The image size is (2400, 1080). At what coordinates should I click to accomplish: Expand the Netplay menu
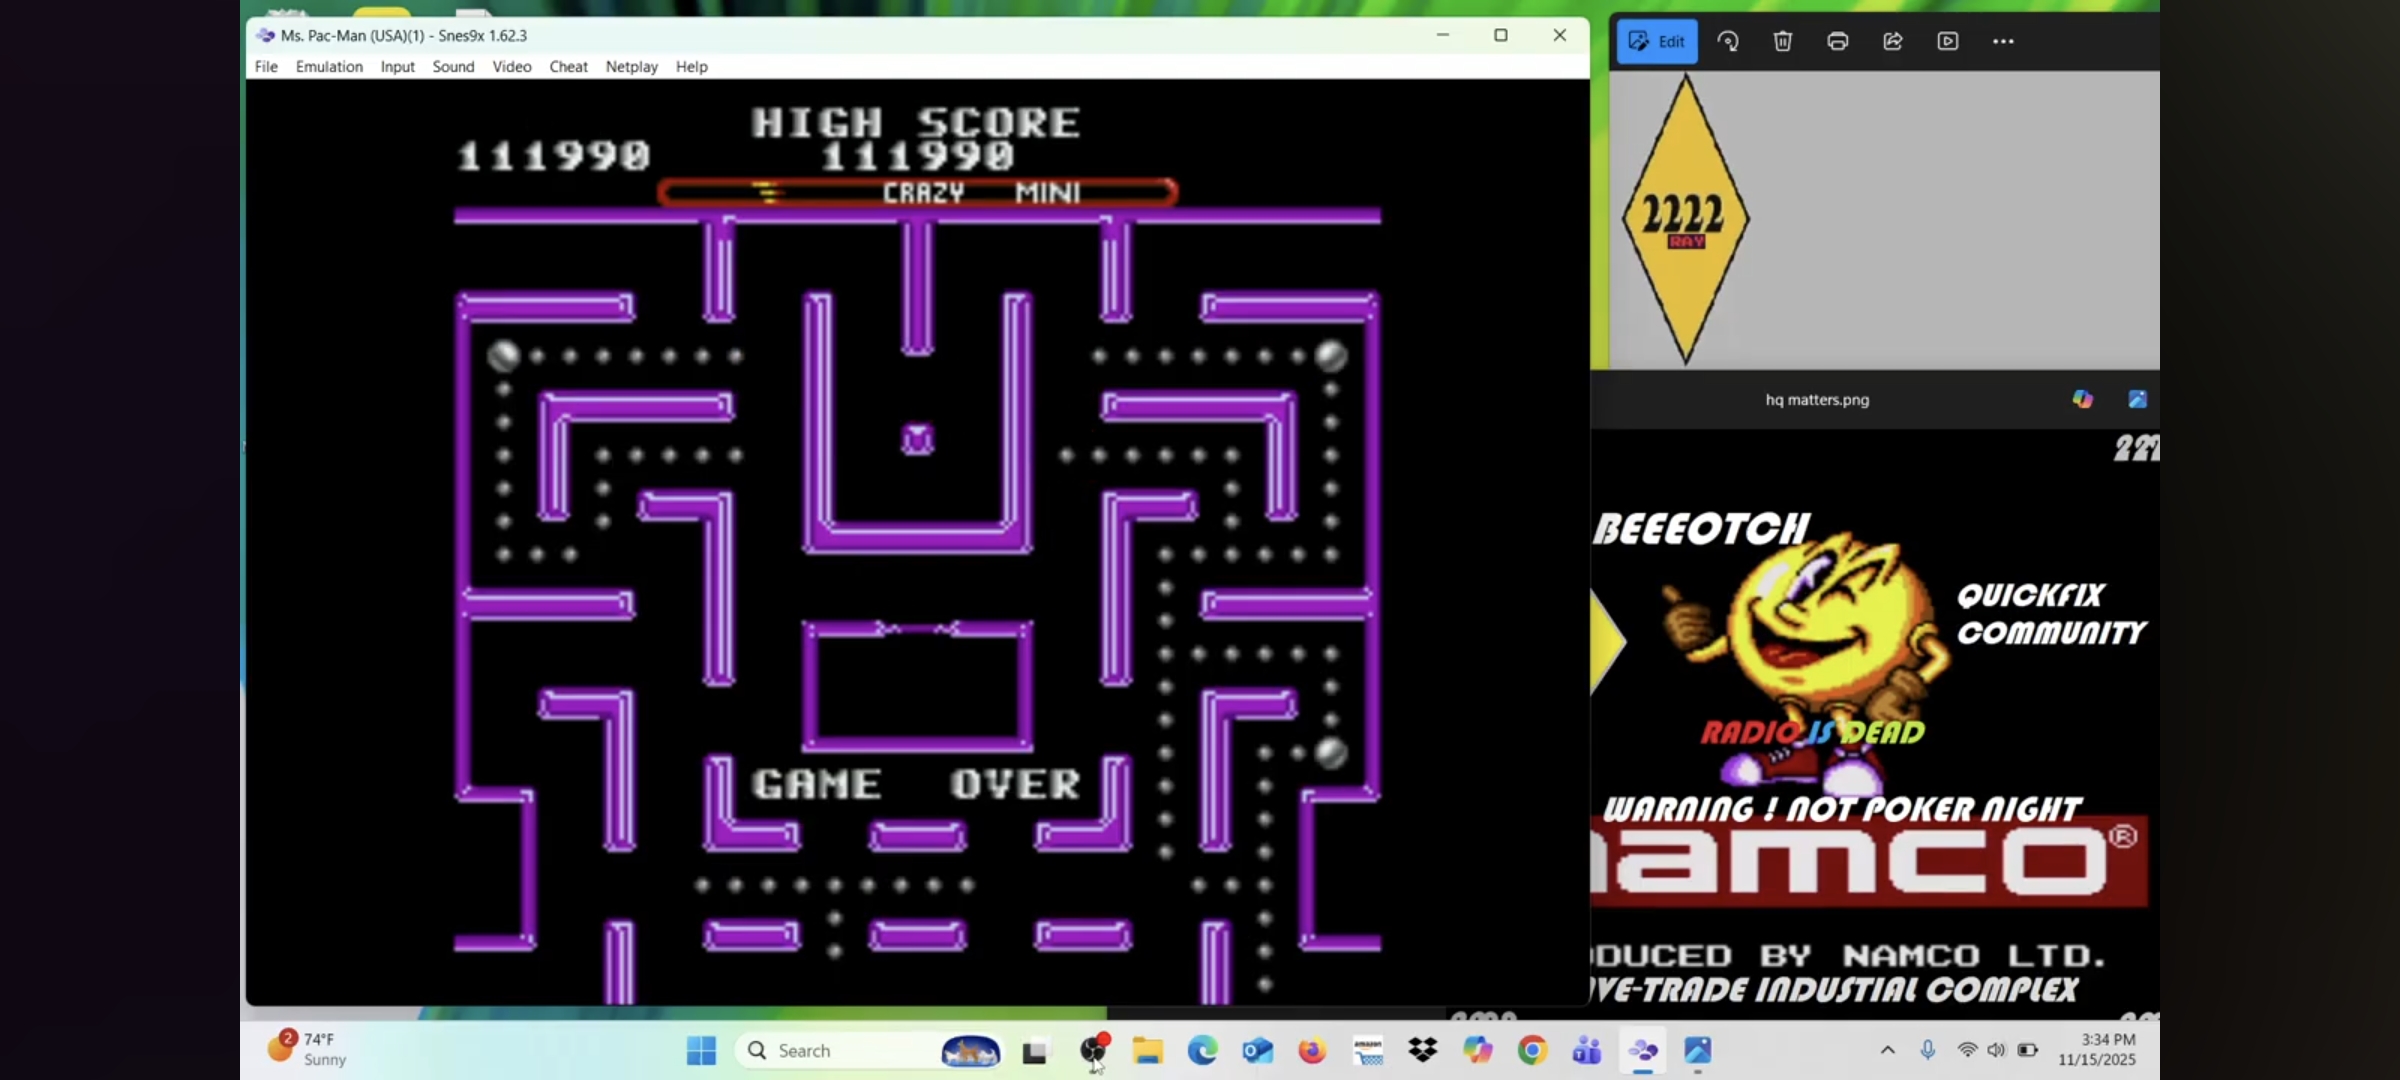(x=631, y=66)
